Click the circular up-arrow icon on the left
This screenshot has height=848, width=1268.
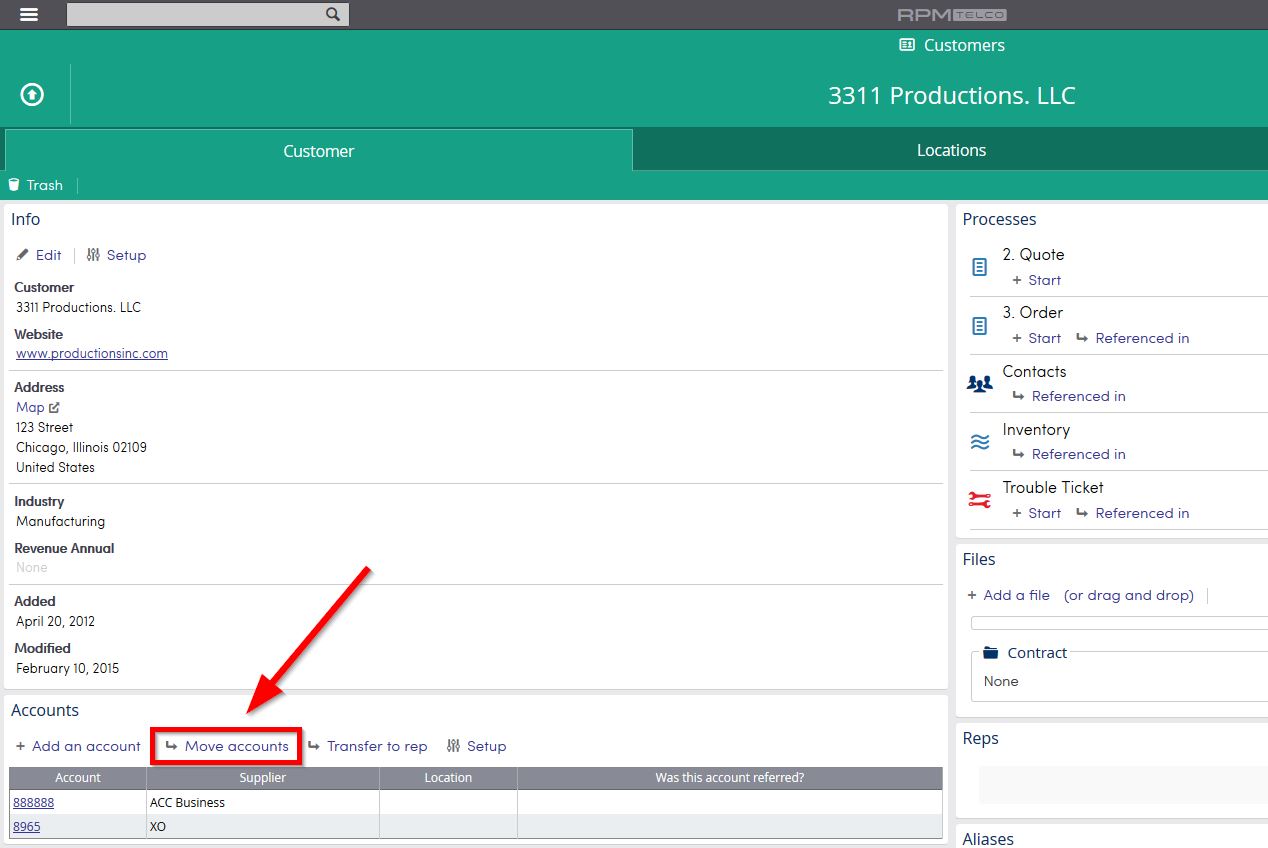[x=33, y=93]
